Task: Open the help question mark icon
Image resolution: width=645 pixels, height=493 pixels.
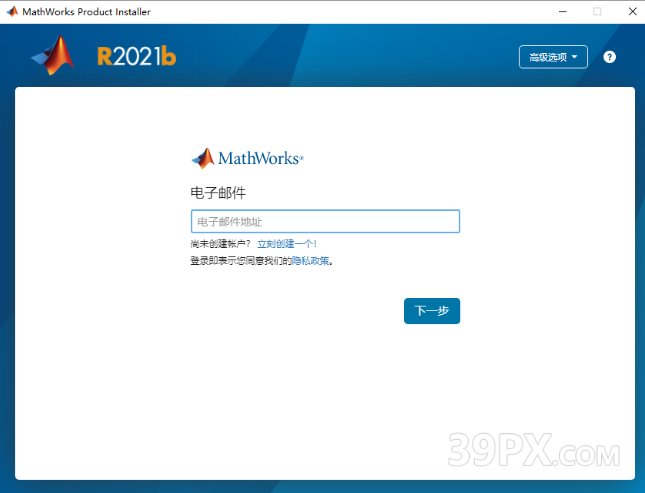Action: coord(609,57)
